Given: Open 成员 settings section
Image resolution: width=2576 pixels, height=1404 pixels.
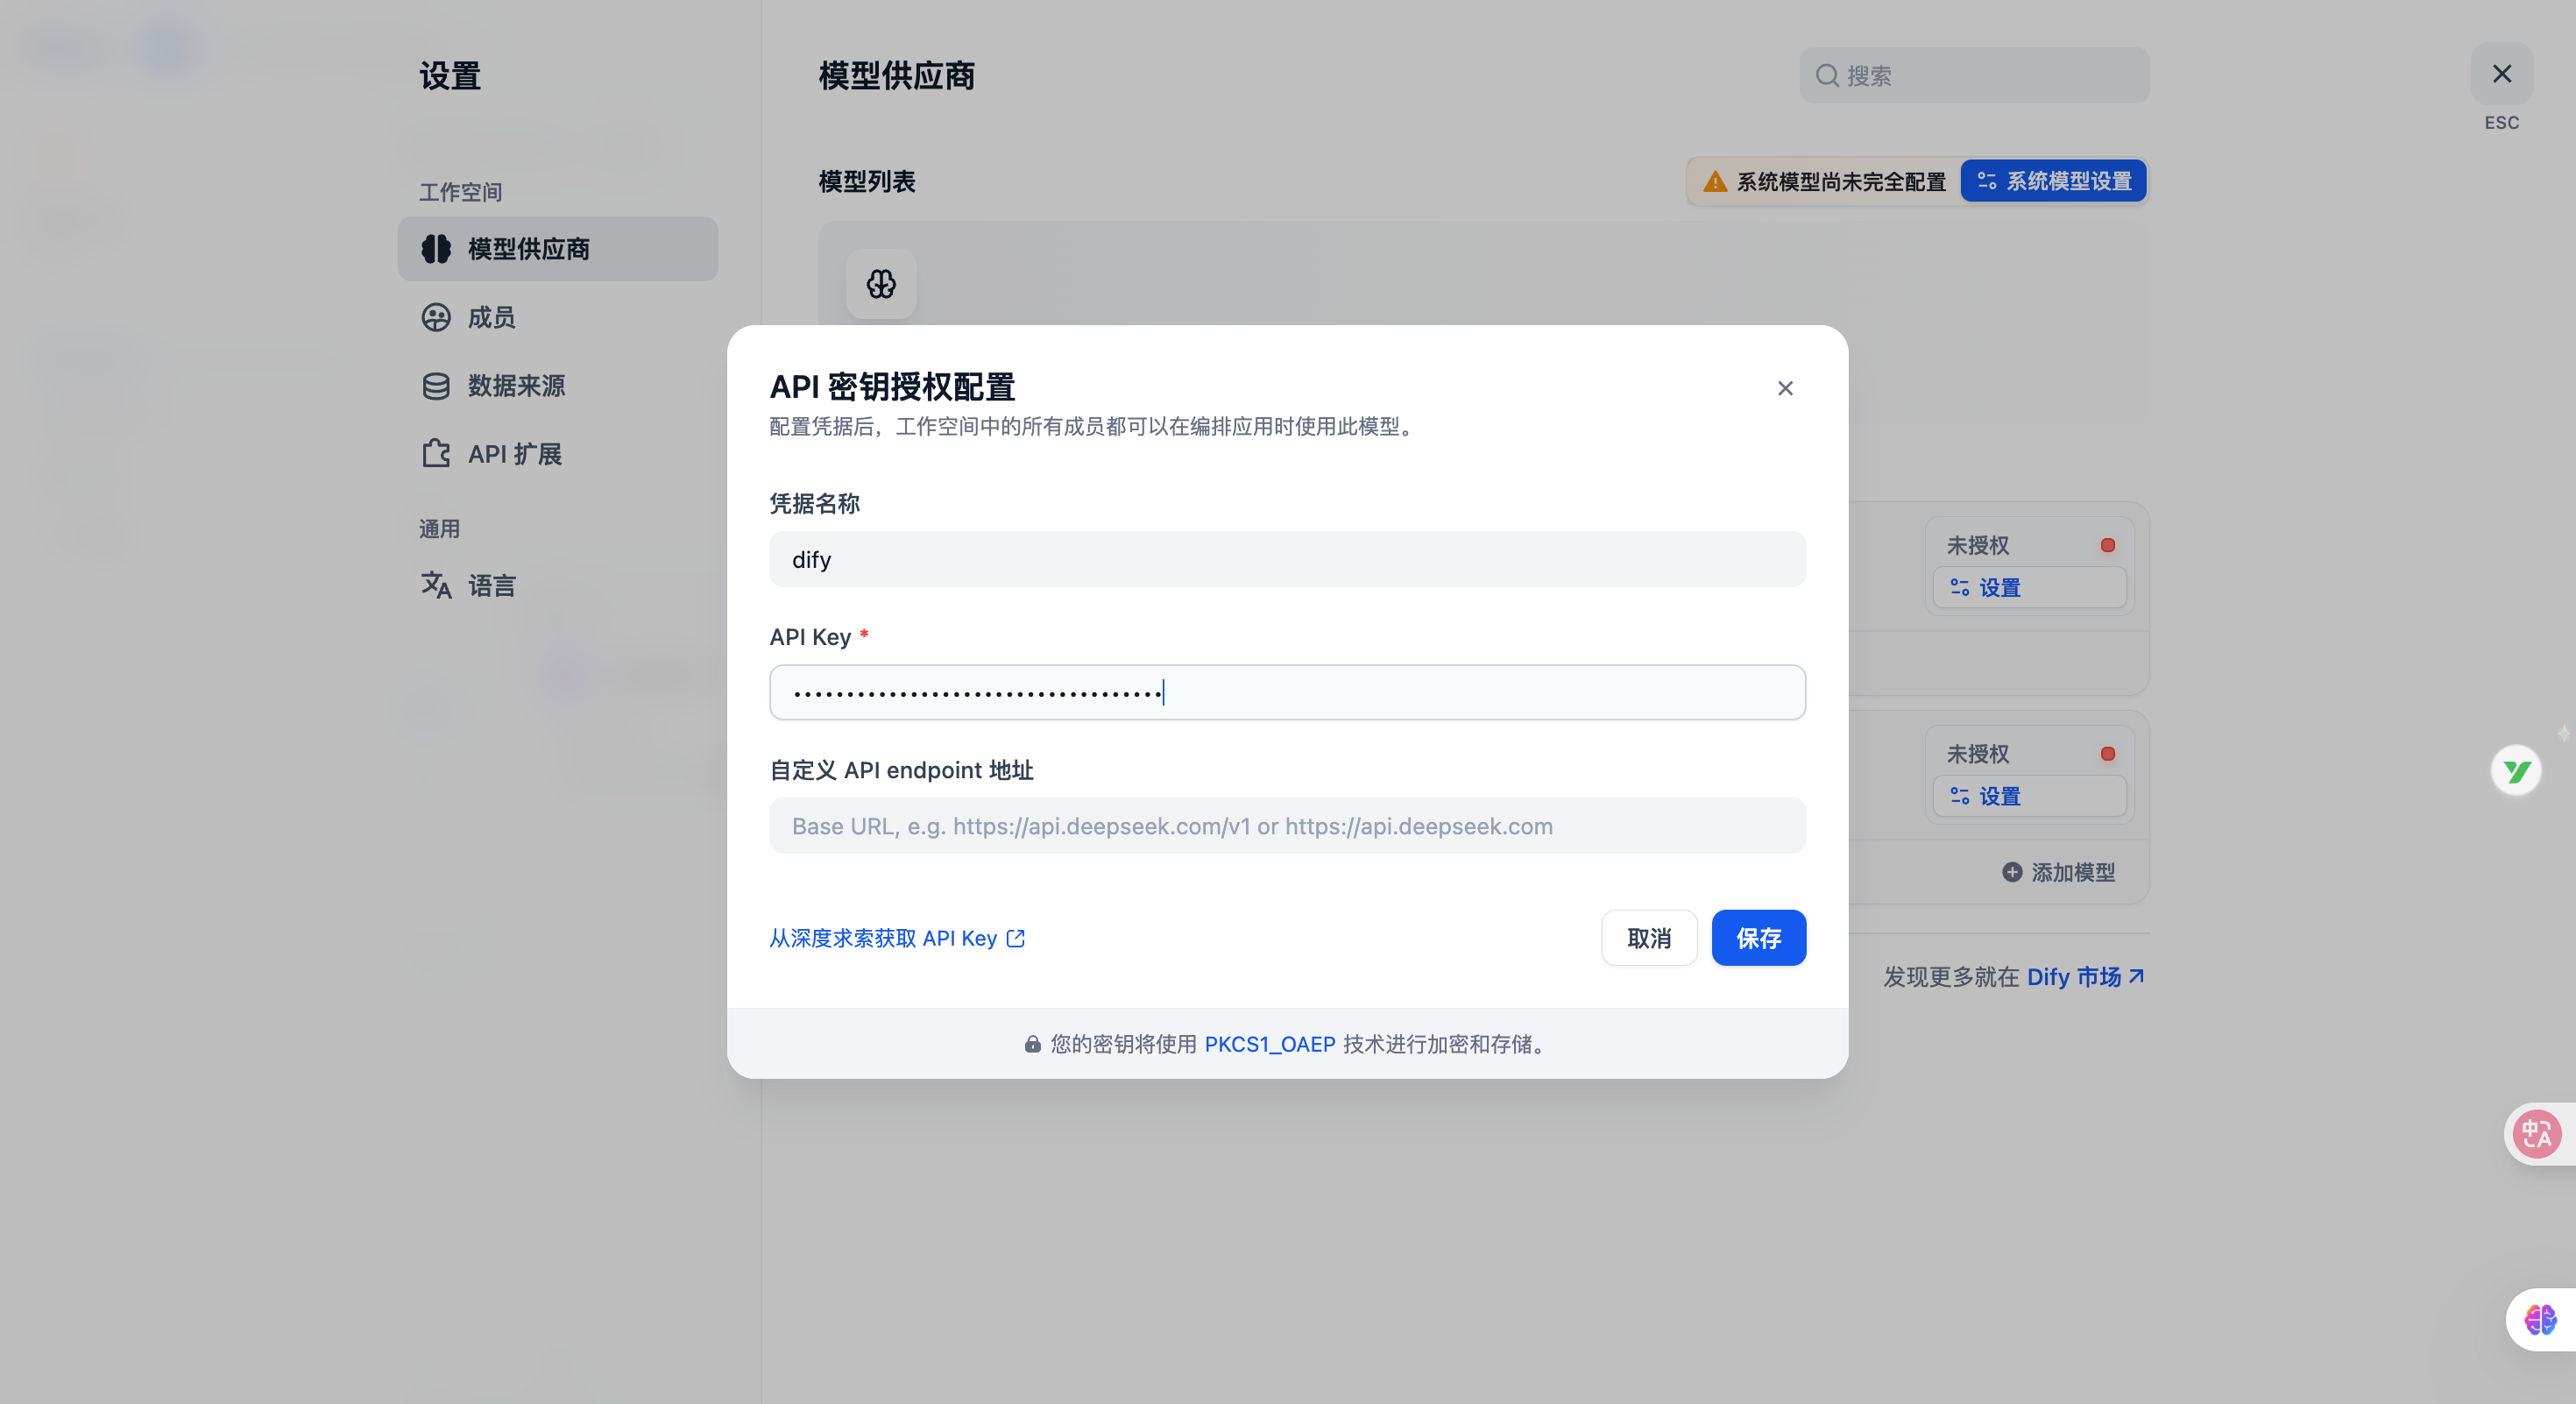Looking at the screenshot, I should (x=490, y=317).
